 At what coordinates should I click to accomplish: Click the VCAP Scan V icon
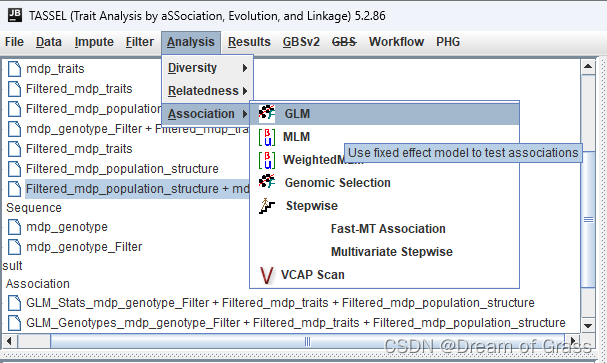[267, 275]
